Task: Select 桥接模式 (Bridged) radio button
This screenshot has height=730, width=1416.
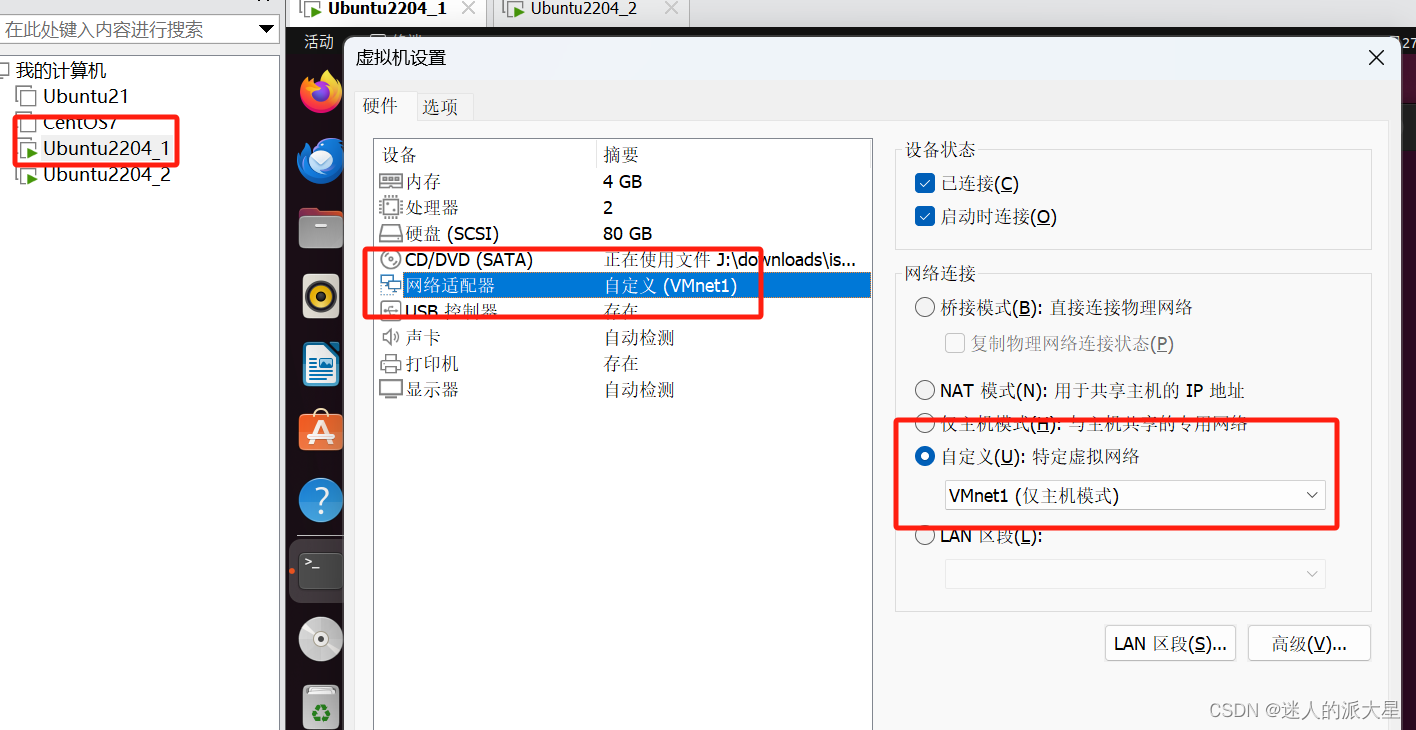Action: [925, 308]
